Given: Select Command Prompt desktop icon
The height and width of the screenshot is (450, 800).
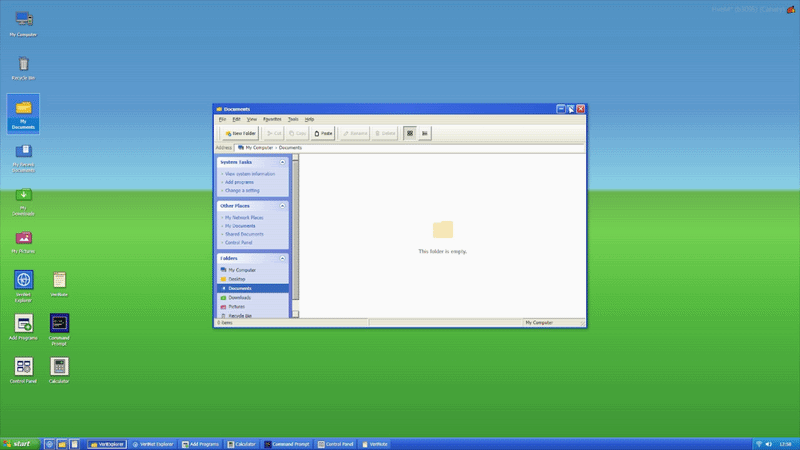Looking at the screenshot, I should pos(59,330).
